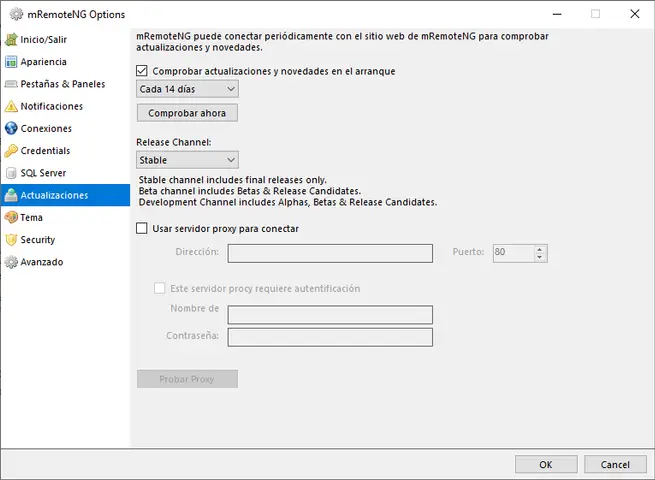Click the Nombre de username field
This screenshot has width=655, height=480.
point(330,315)
